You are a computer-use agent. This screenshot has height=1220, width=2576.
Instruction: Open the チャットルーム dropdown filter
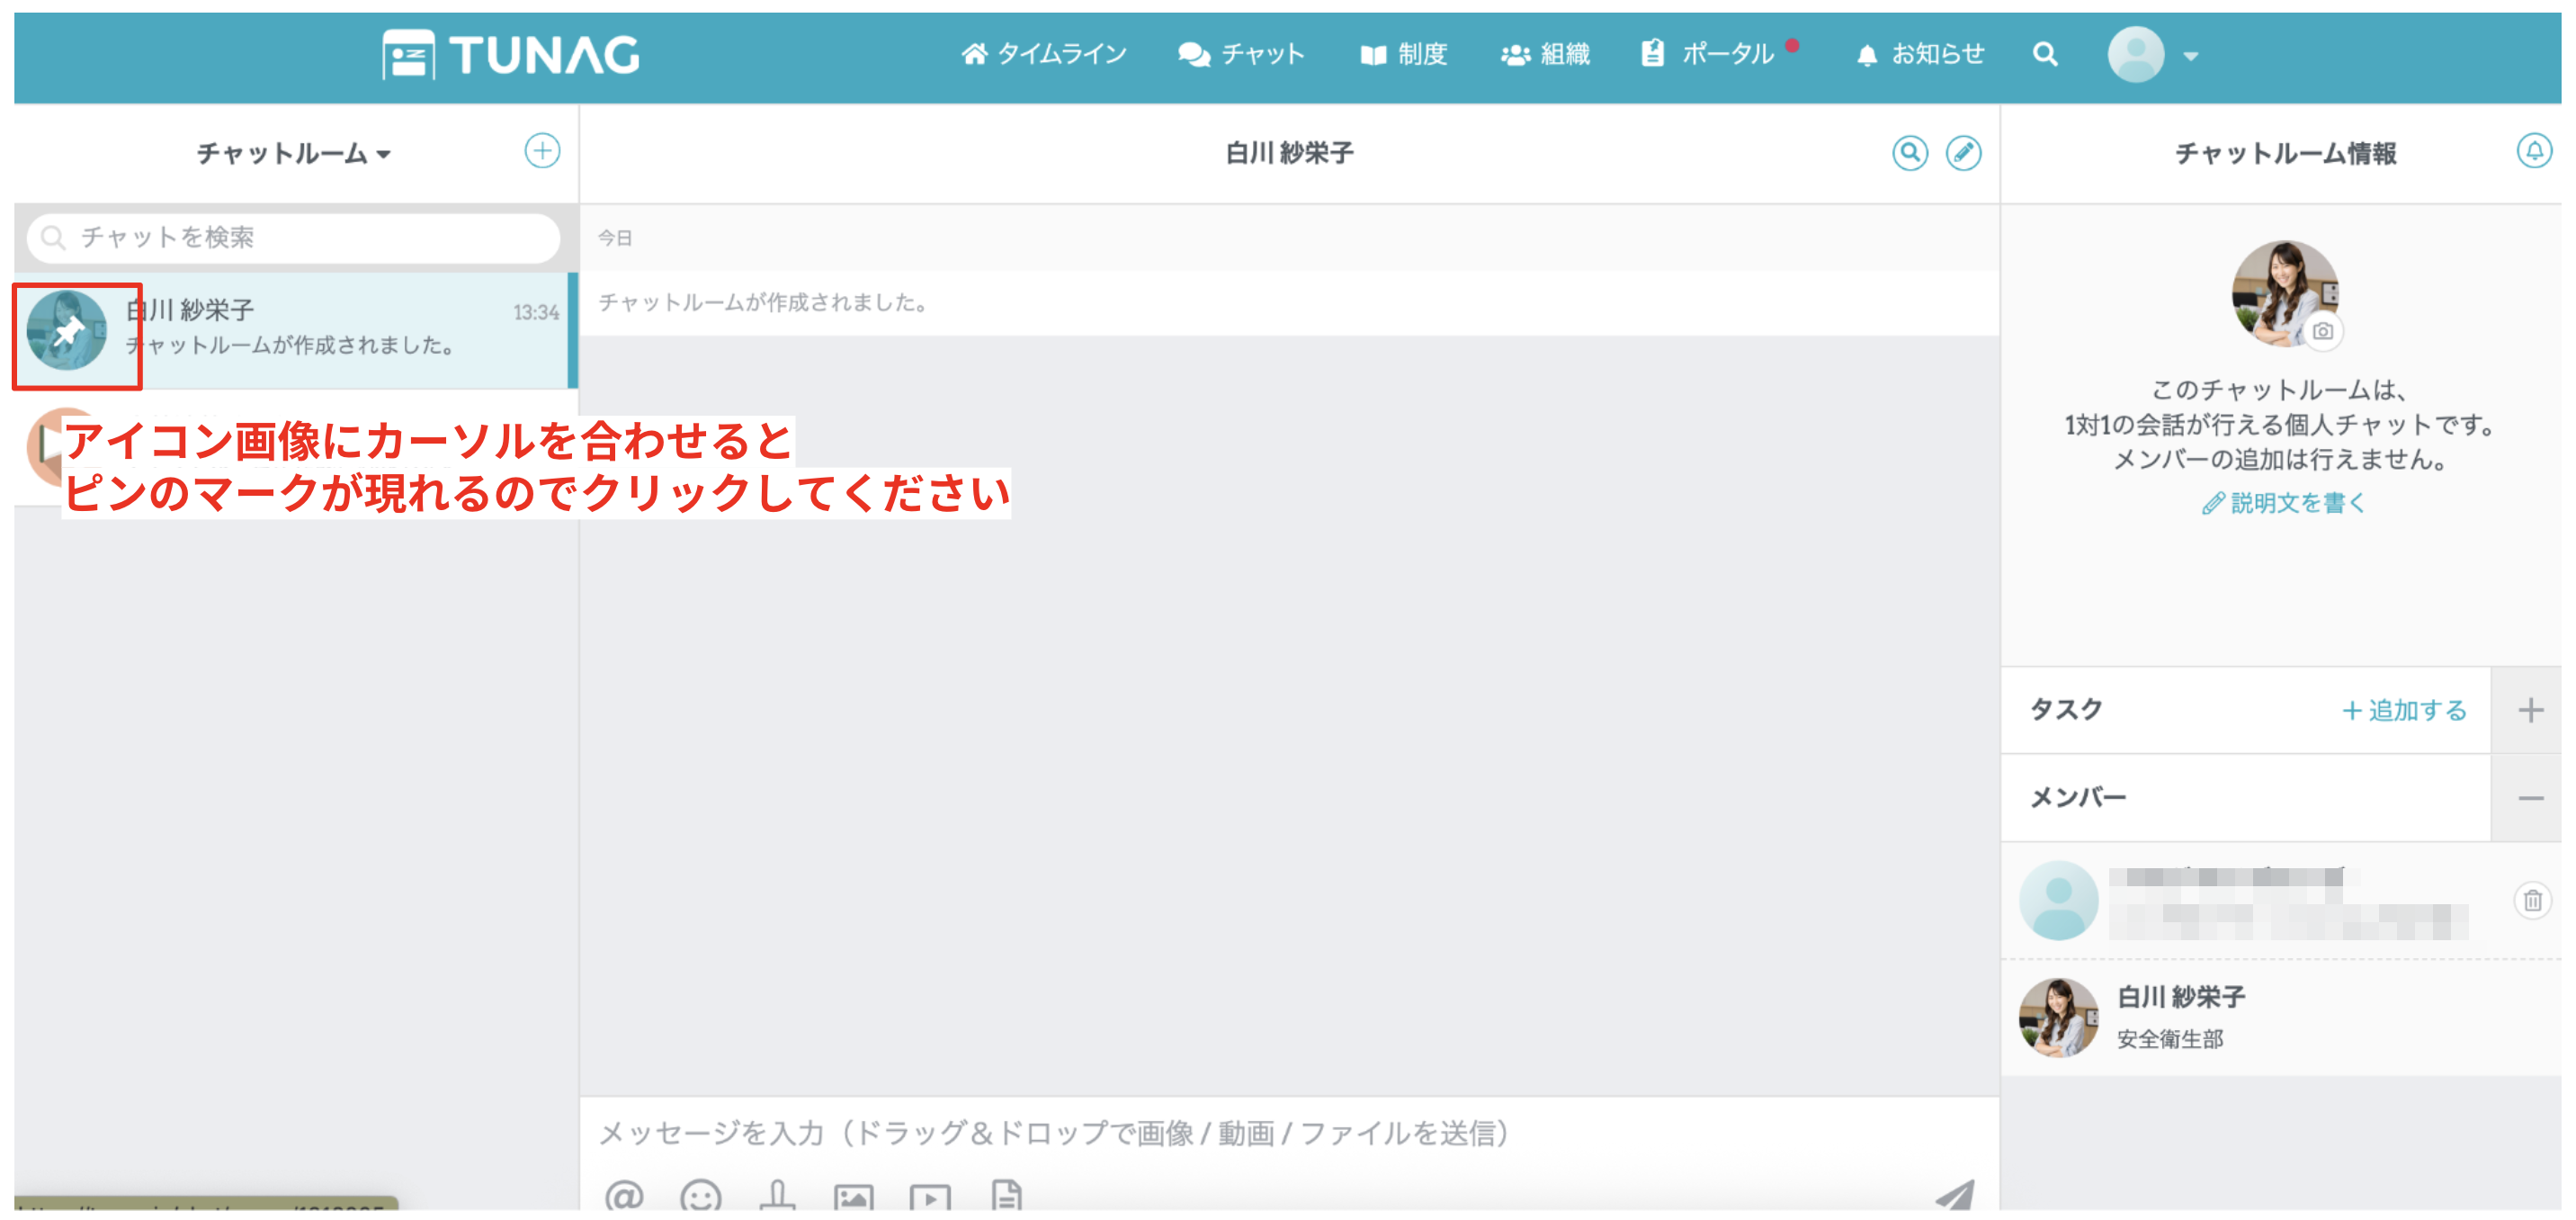tap(294, 153)
